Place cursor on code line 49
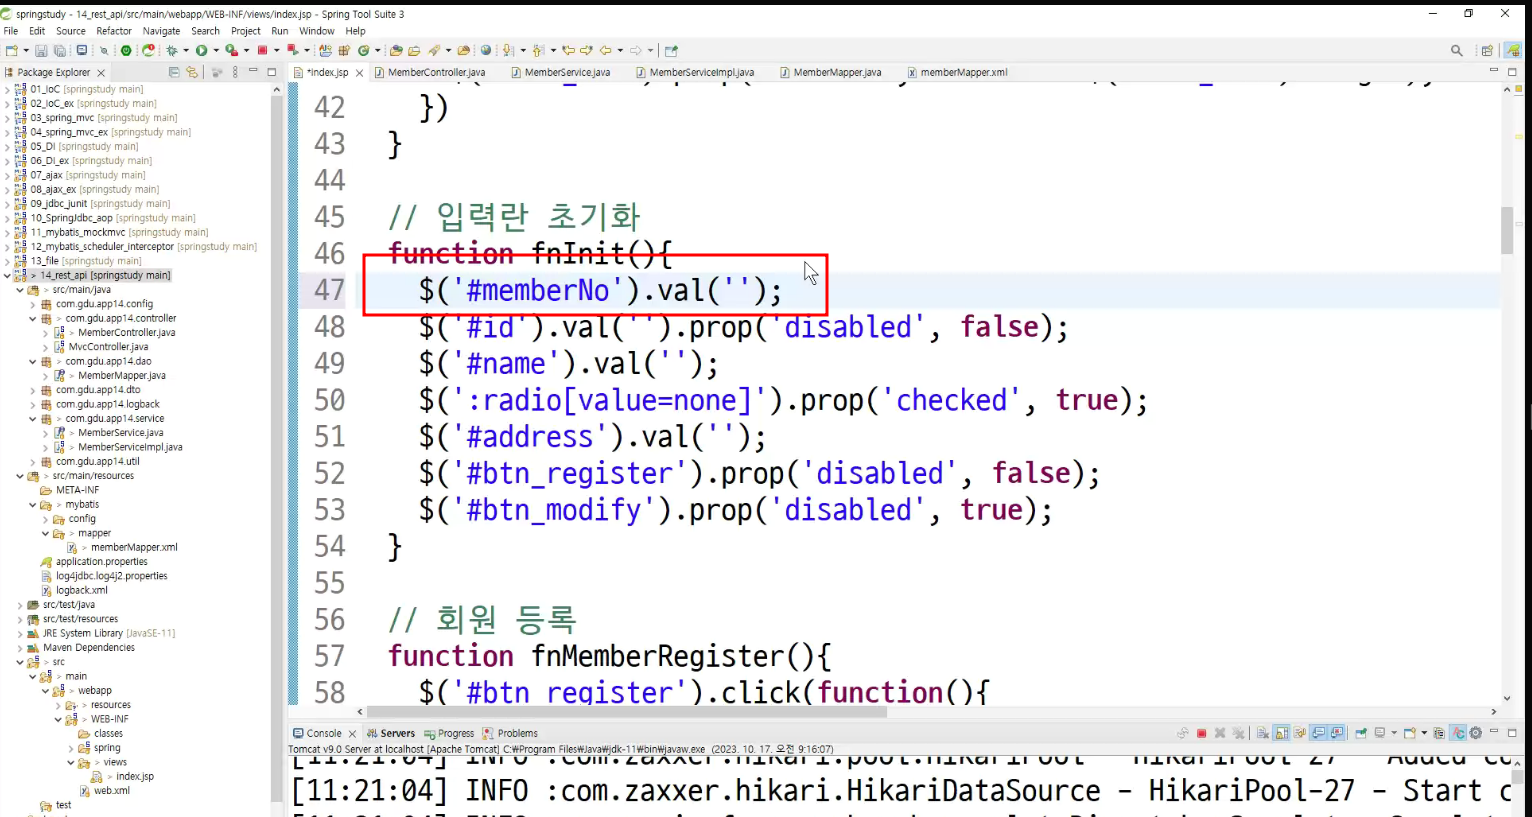 568,363
